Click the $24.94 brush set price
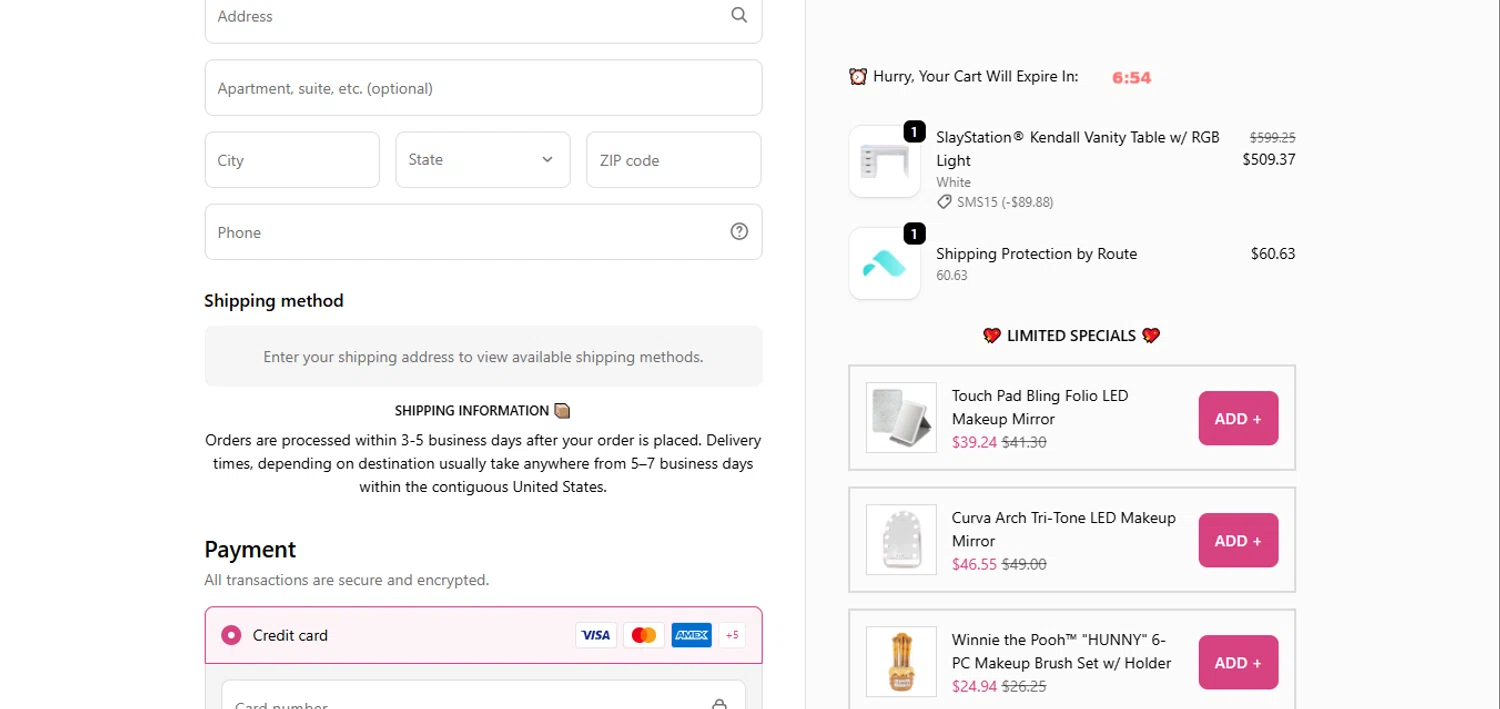This screenshot has width=1500, height=709. [x=974, y=686]
